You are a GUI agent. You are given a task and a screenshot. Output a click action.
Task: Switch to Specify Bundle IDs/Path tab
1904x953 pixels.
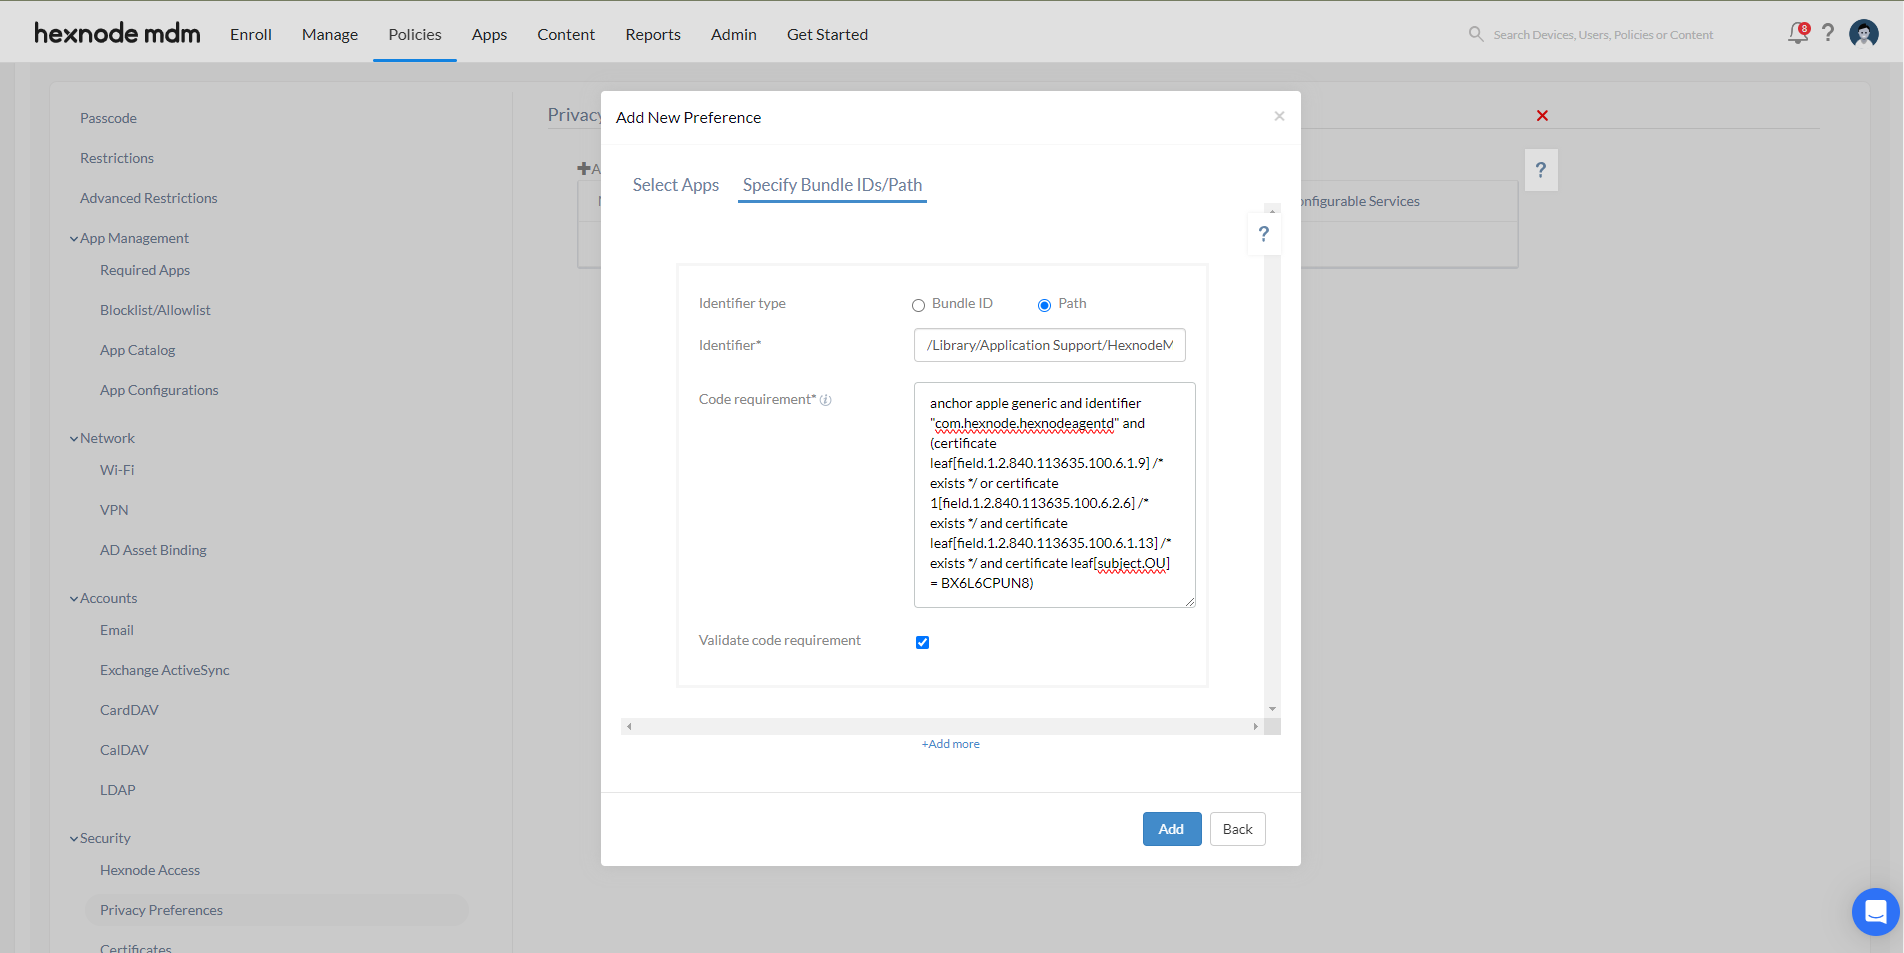coord(832,185)
